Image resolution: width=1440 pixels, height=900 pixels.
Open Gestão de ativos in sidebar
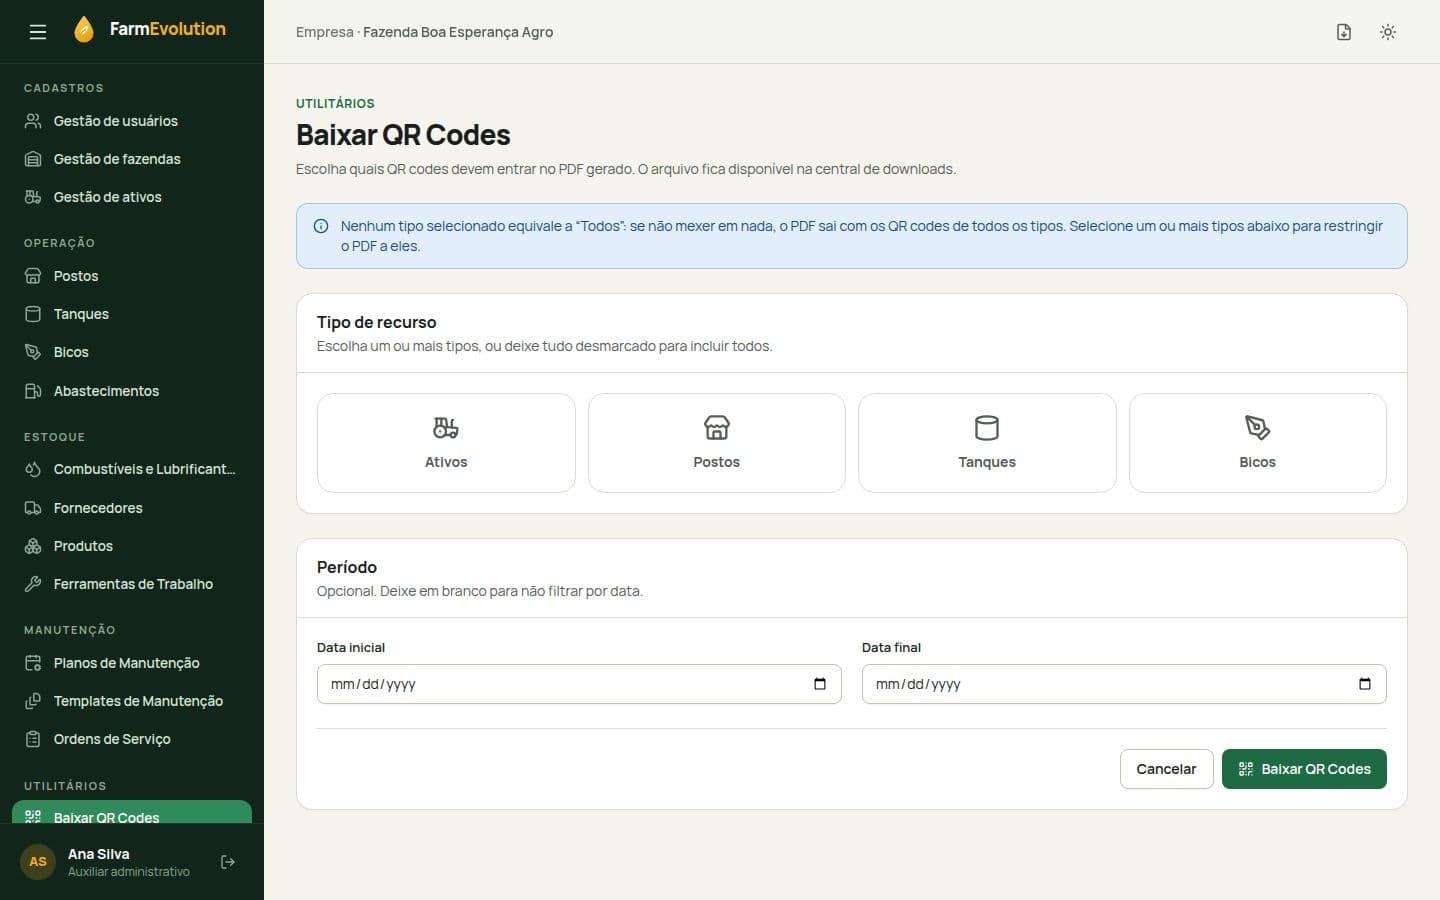click(132, 197)
